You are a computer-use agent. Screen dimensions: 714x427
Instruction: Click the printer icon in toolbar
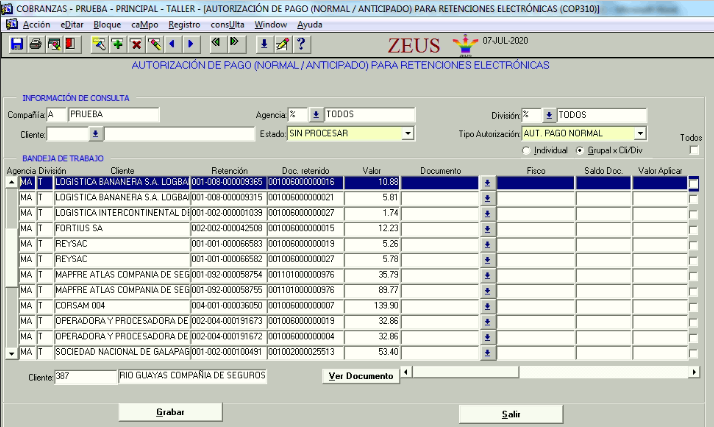(35, 44)
